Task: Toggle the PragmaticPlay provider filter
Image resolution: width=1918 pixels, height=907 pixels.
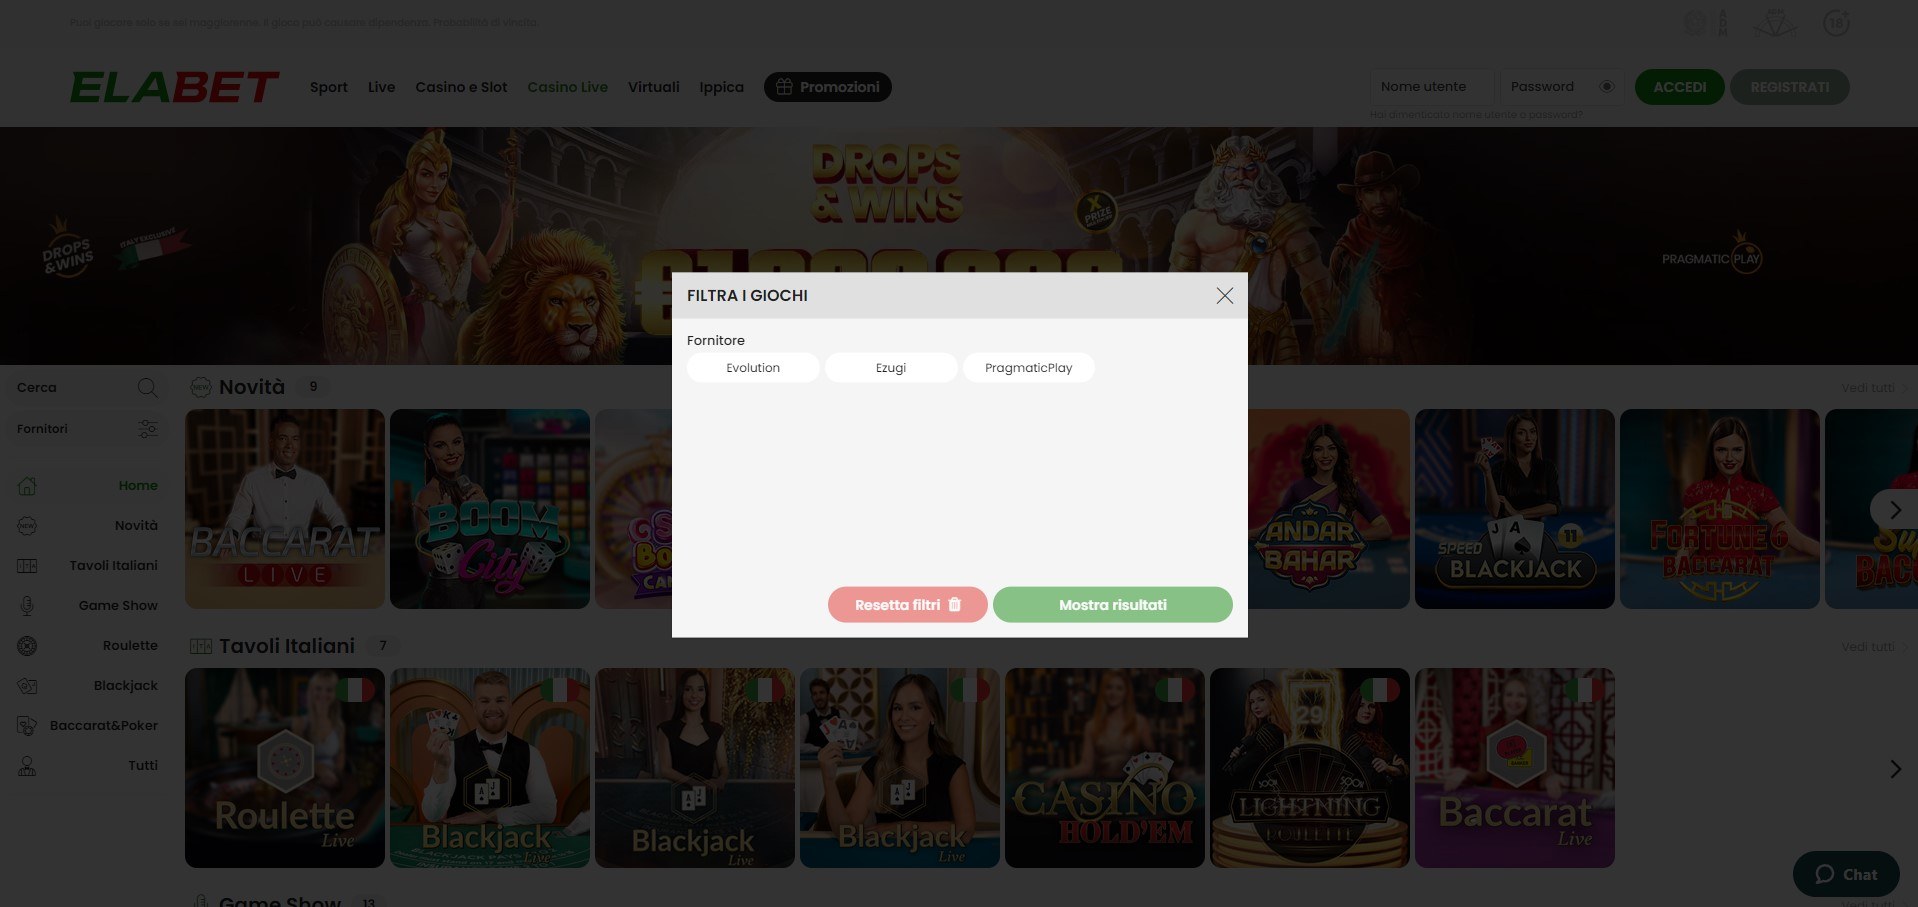Action: [x=1028, y=368]
